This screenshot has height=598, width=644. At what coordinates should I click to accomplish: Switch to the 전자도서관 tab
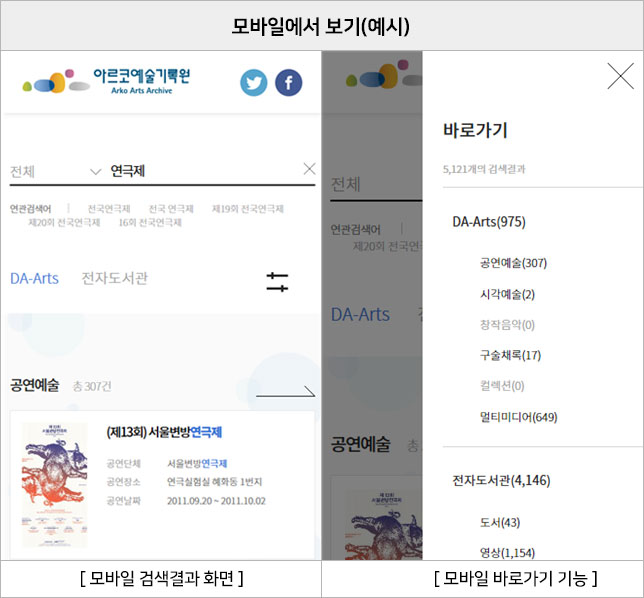click(115, 278)
